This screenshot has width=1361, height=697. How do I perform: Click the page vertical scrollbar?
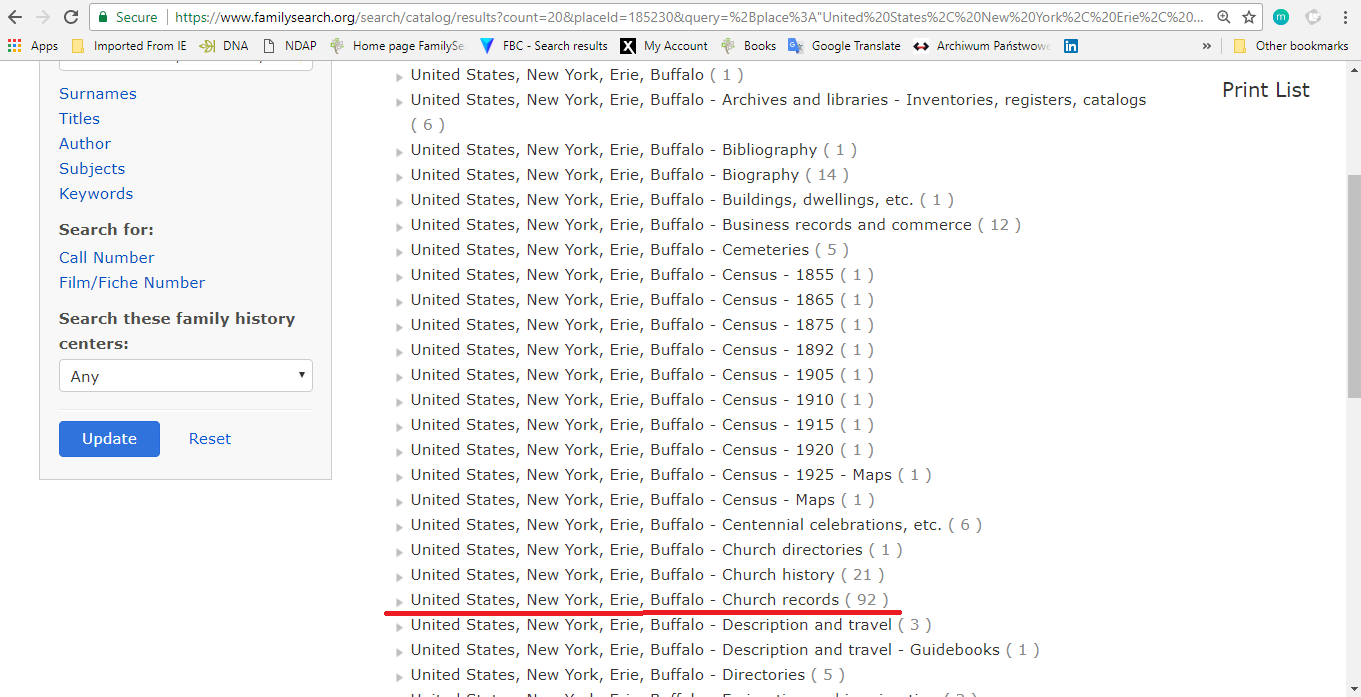coord(1353,290)
